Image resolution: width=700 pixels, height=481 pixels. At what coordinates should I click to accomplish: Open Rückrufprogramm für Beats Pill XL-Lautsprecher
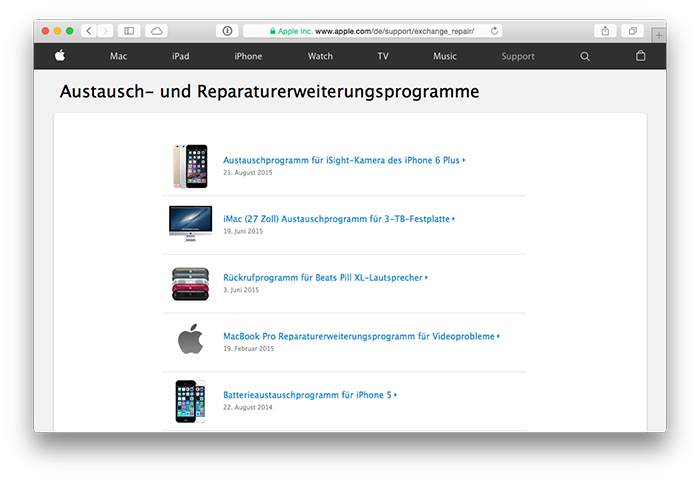[x=325, y=277]
